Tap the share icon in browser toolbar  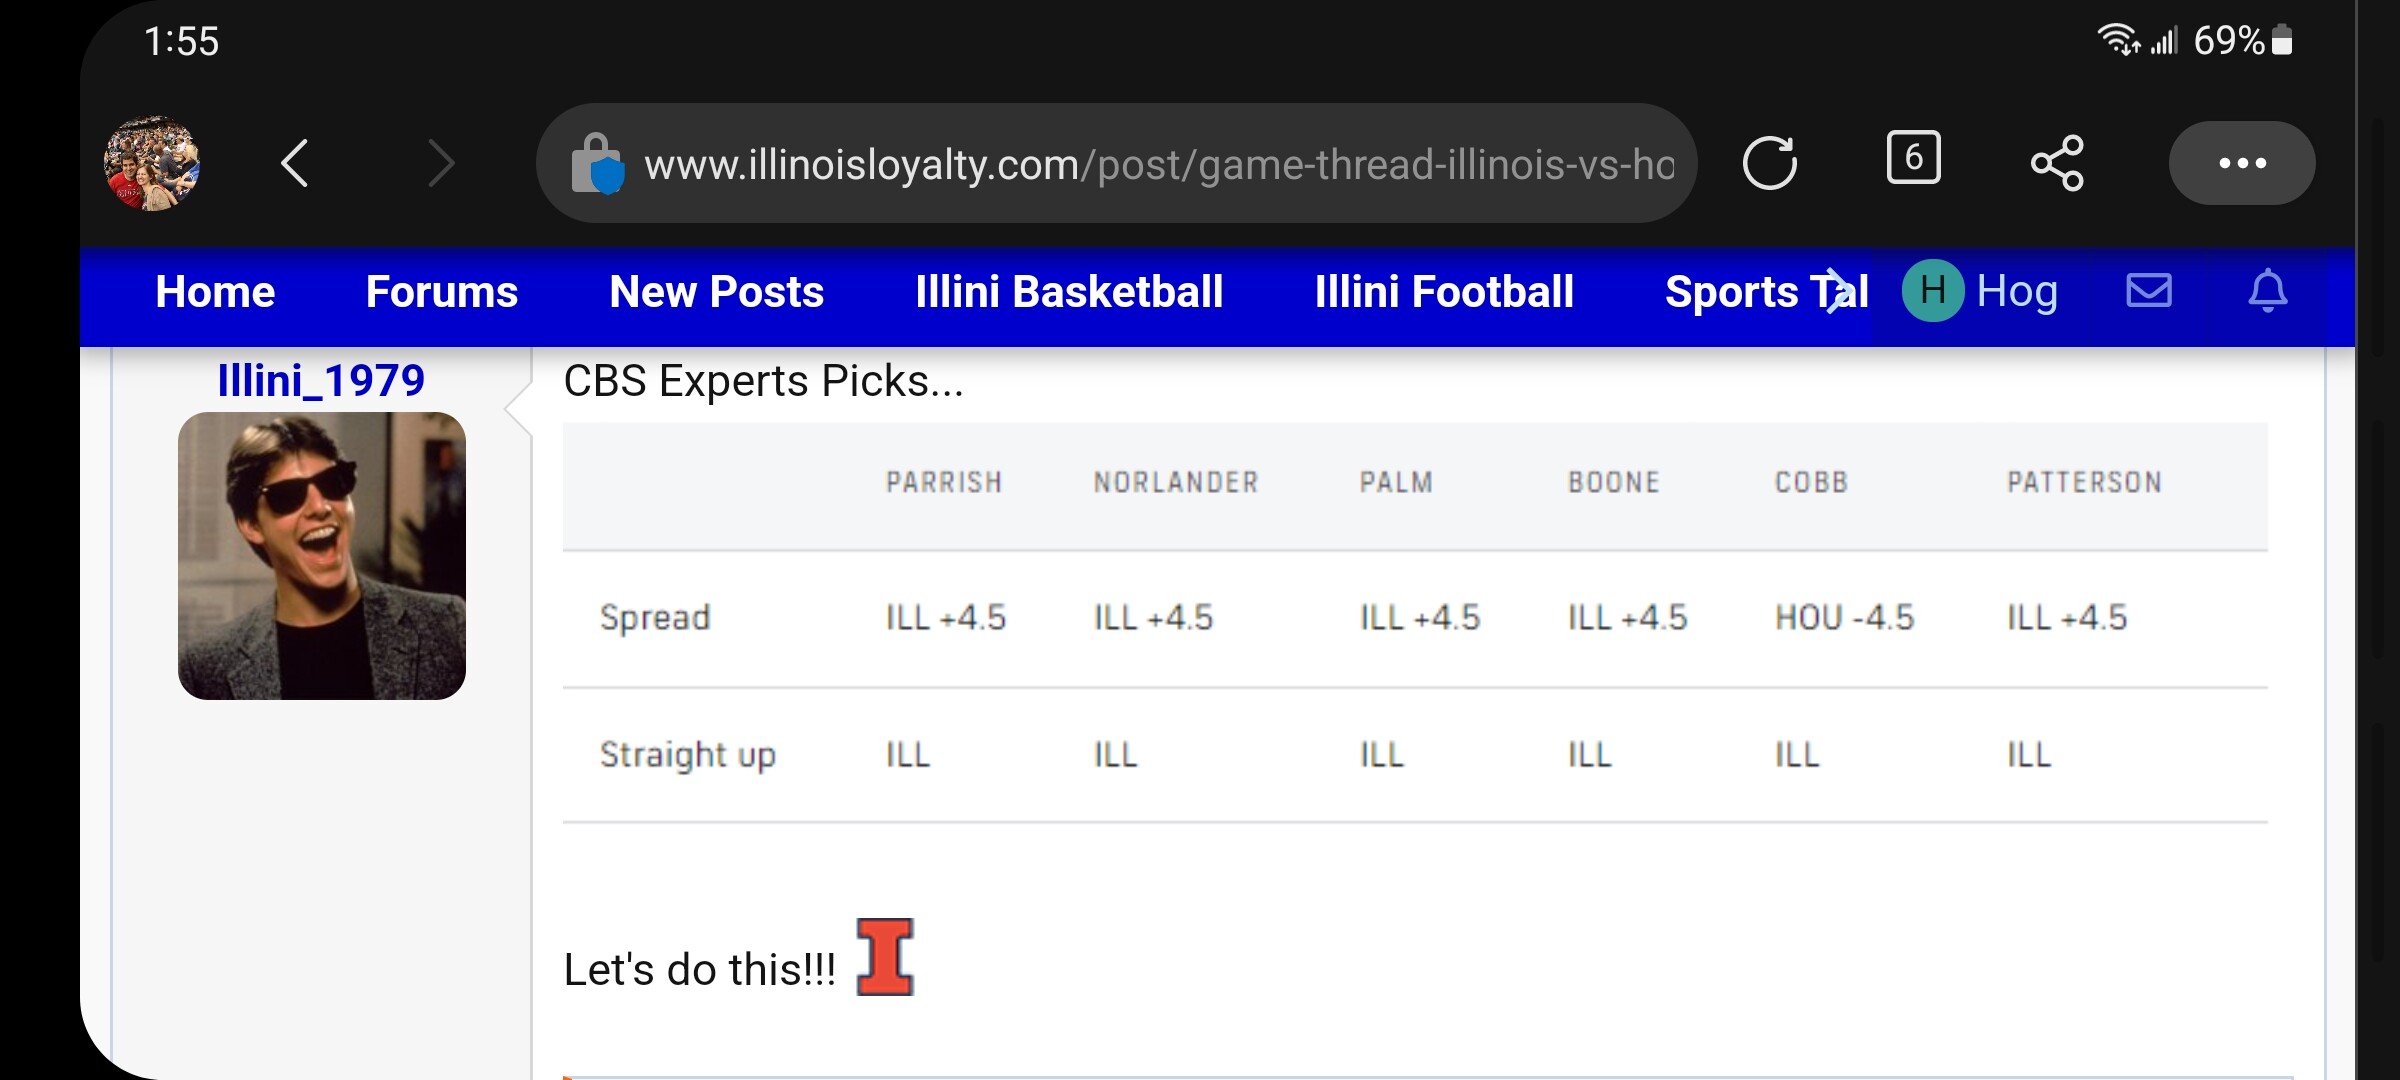2057,163
